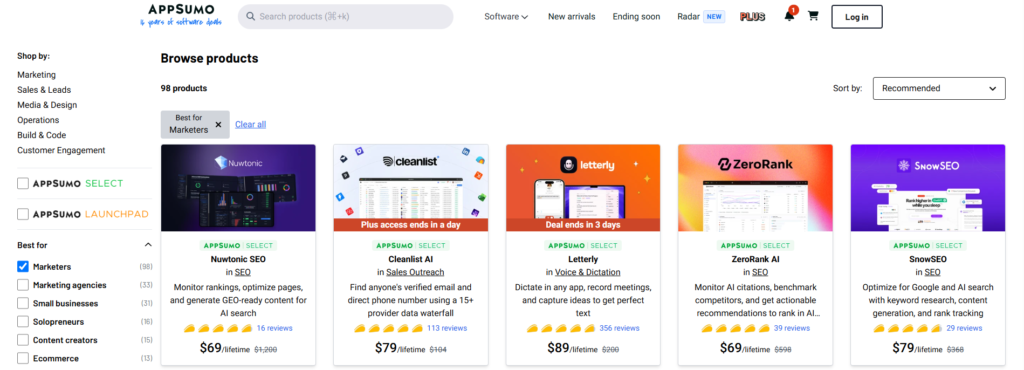This screenshot has height=370, width=1024.
Task: Open the Software dropdown menu
Action: point(506,16)
